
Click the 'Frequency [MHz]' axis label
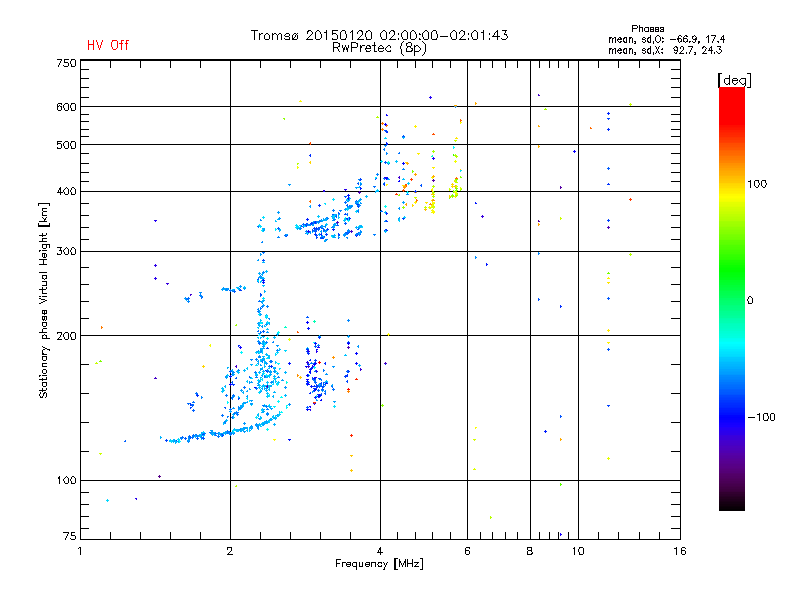[379, 564]
